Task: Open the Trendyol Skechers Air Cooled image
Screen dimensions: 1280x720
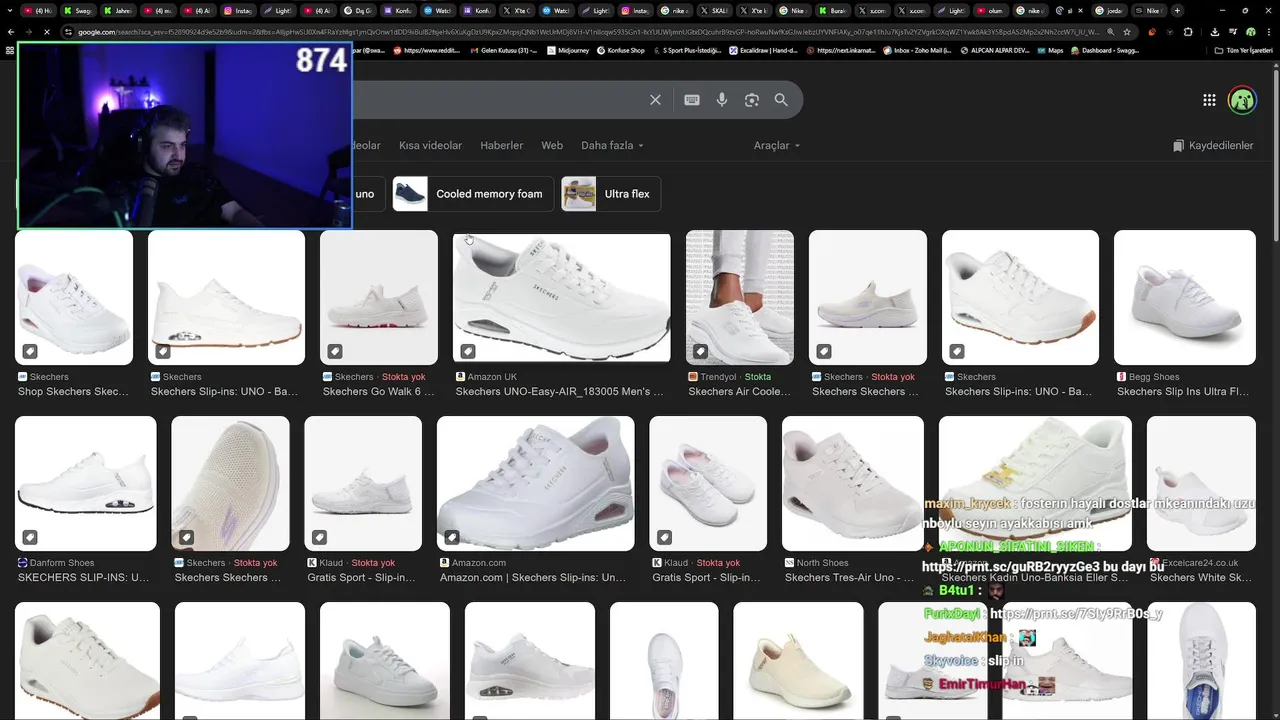Action: point(739,297)
